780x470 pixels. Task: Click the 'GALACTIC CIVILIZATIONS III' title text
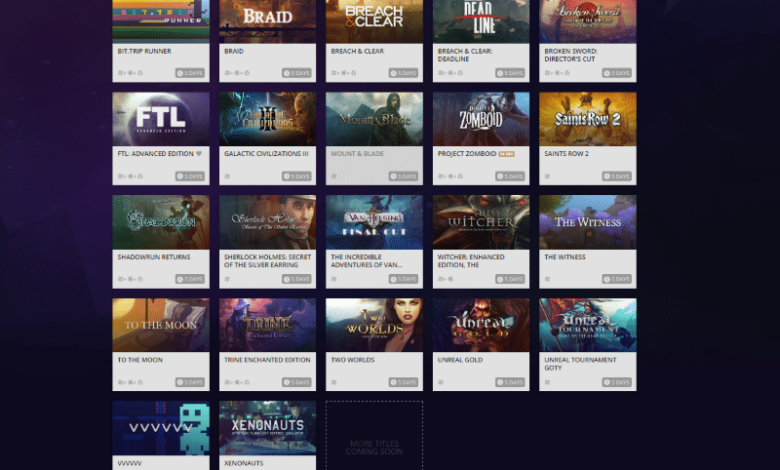[x=266, y=154]
